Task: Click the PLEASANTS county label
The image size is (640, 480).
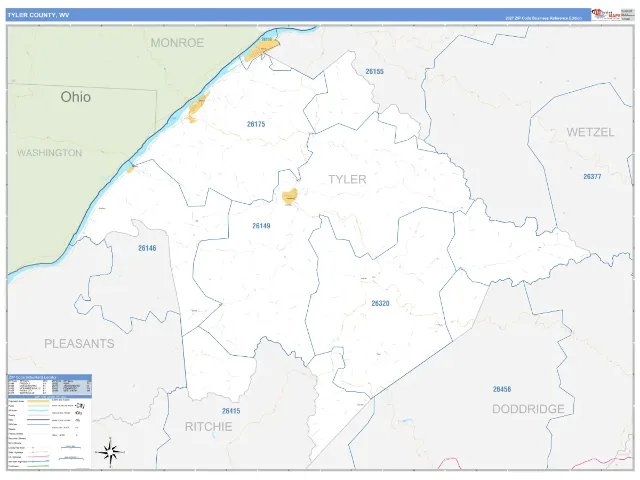Action: coord(79,344)
